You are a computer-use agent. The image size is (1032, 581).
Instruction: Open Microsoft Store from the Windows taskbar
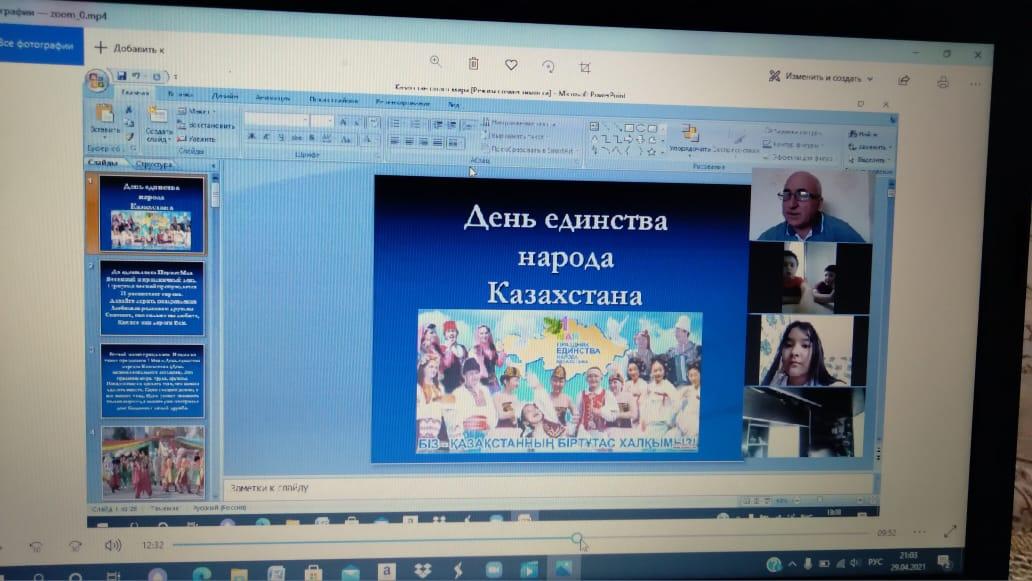click(313, 572)
